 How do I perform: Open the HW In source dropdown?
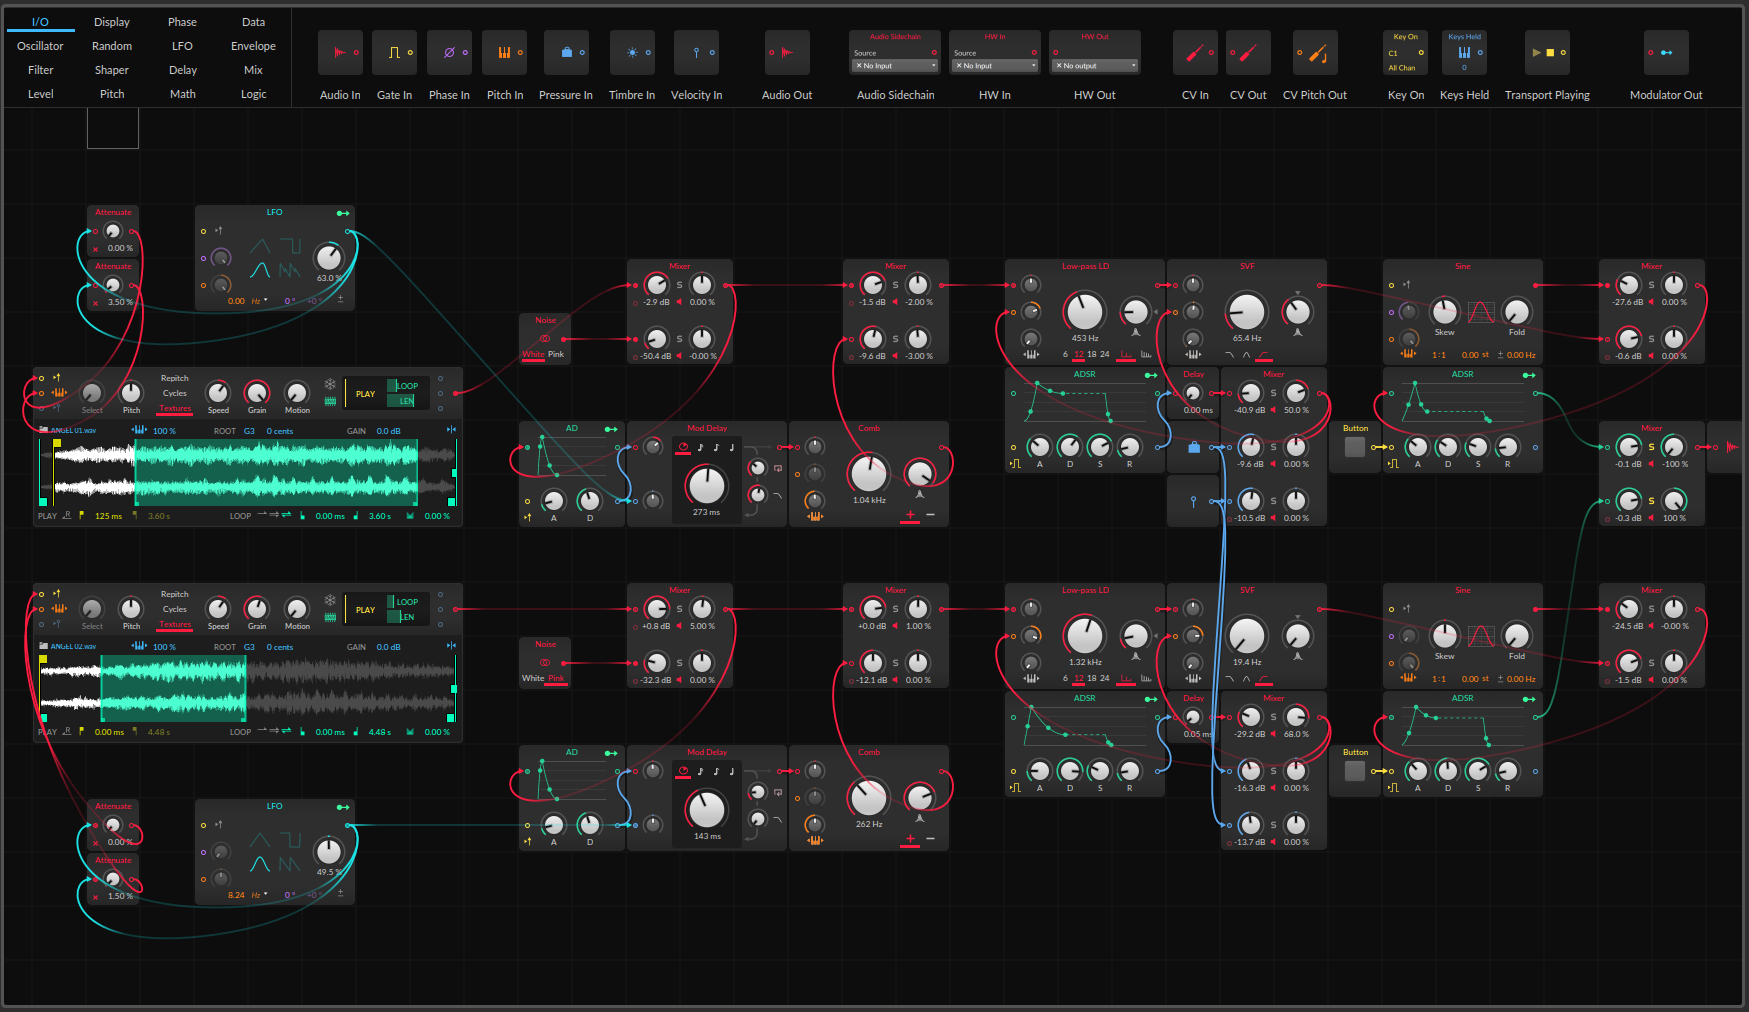[995, 66]
